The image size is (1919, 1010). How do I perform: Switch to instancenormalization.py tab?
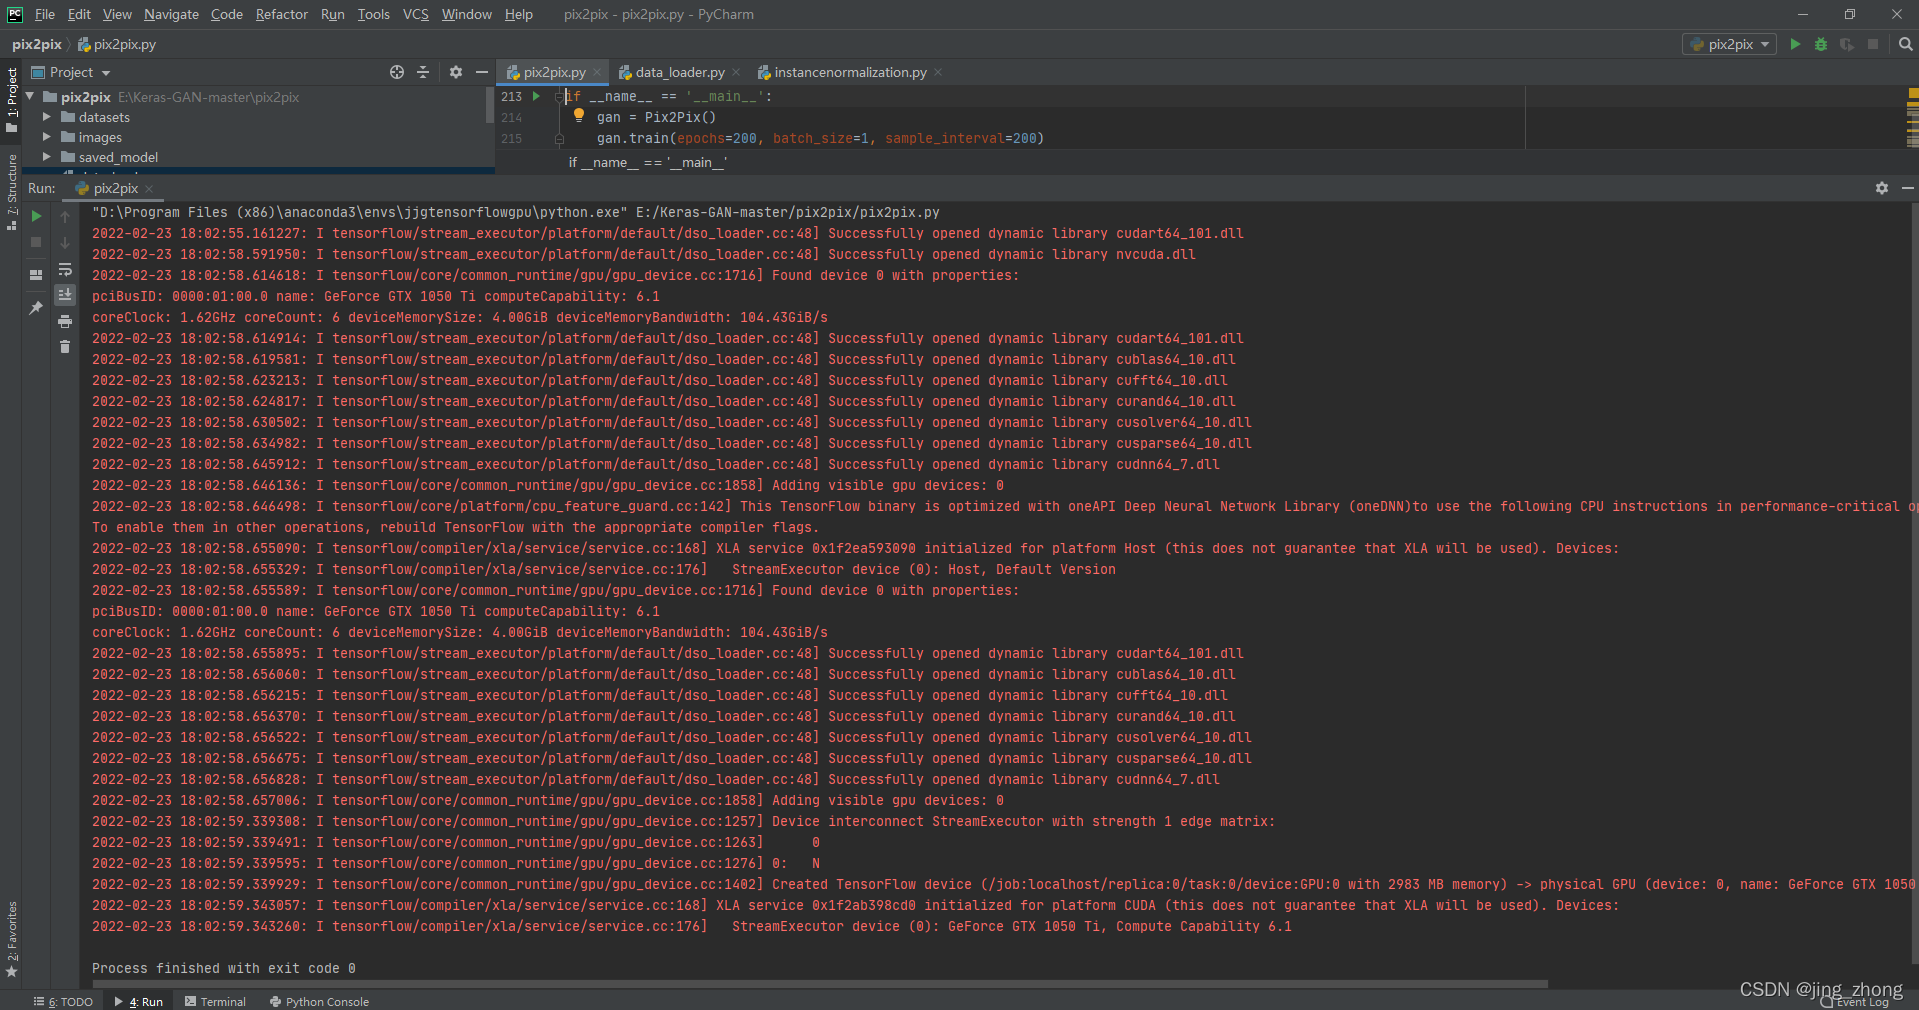(849, 72)
